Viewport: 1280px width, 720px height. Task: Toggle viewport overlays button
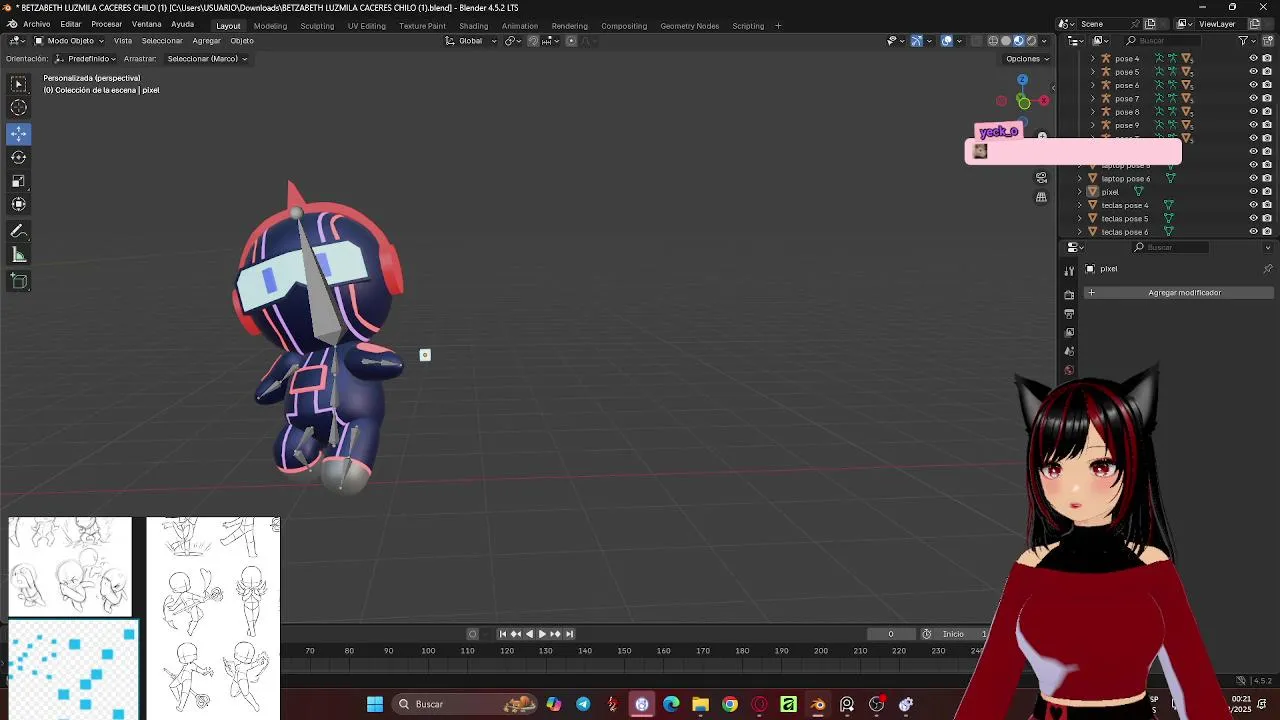(947, 41)
